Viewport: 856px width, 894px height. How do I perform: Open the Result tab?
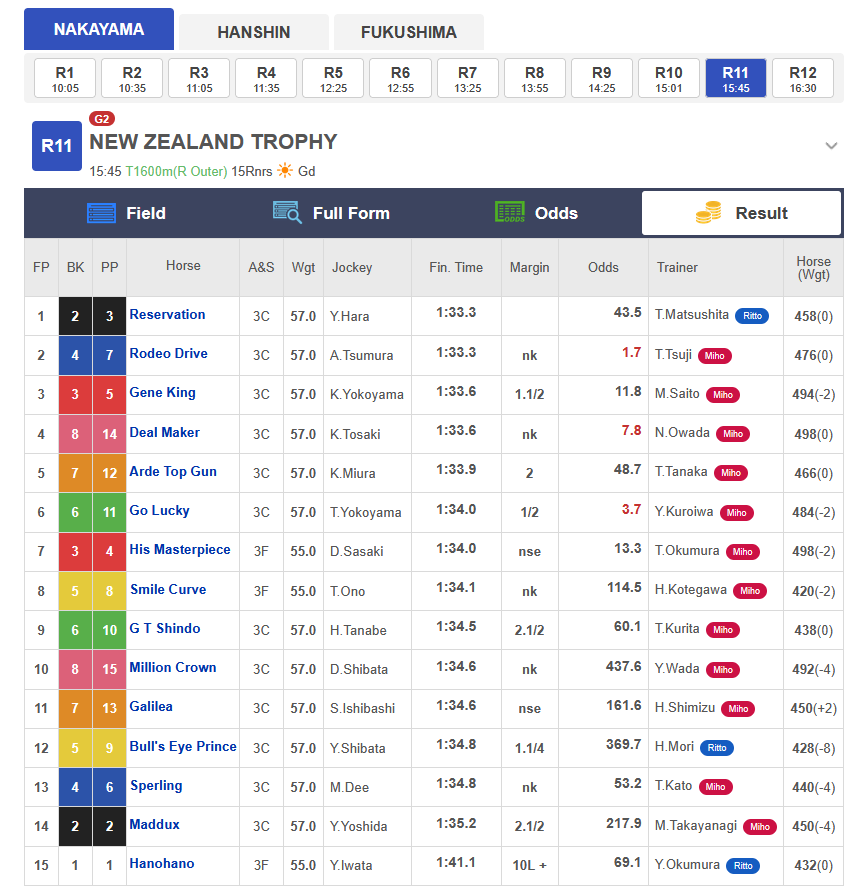(741, 213)
